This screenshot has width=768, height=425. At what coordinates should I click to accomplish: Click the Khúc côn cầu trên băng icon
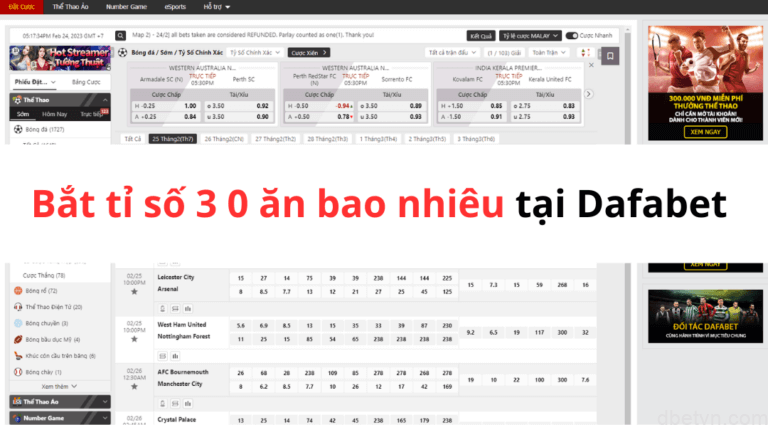click(x=18, y=355)
